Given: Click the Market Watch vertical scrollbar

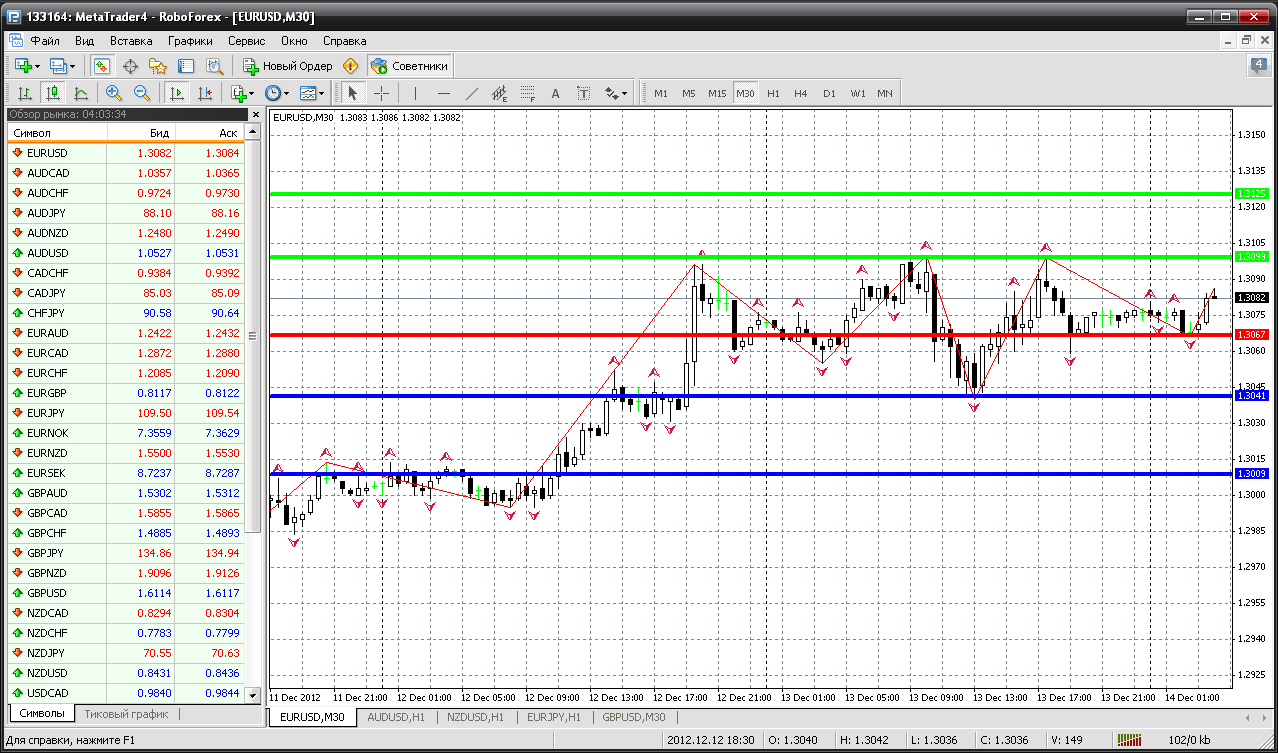Looking at the screenshot, I should tap(253, 414).
